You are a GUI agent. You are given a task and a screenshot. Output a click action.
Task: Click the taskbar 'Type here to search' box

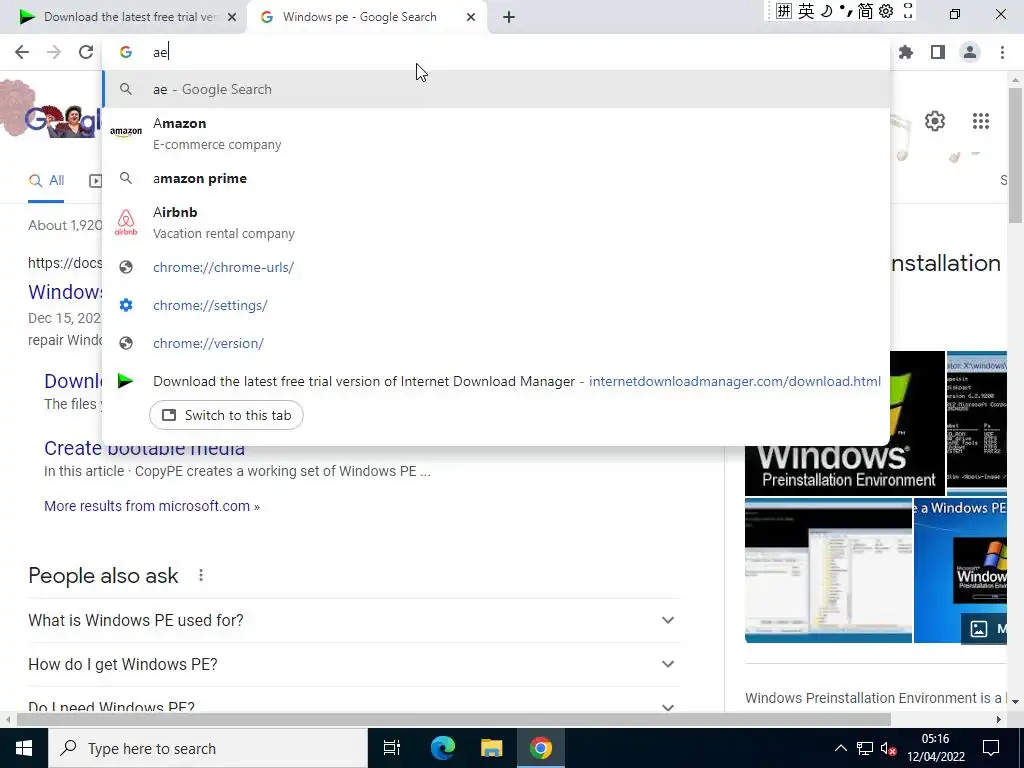pyautogui.click(x=208, y=748)
